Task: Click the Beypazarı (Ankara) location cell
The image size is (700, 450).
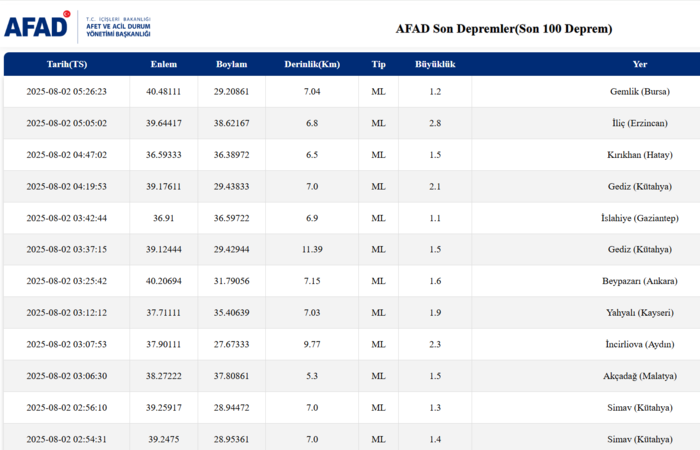Action: [640, 281]
